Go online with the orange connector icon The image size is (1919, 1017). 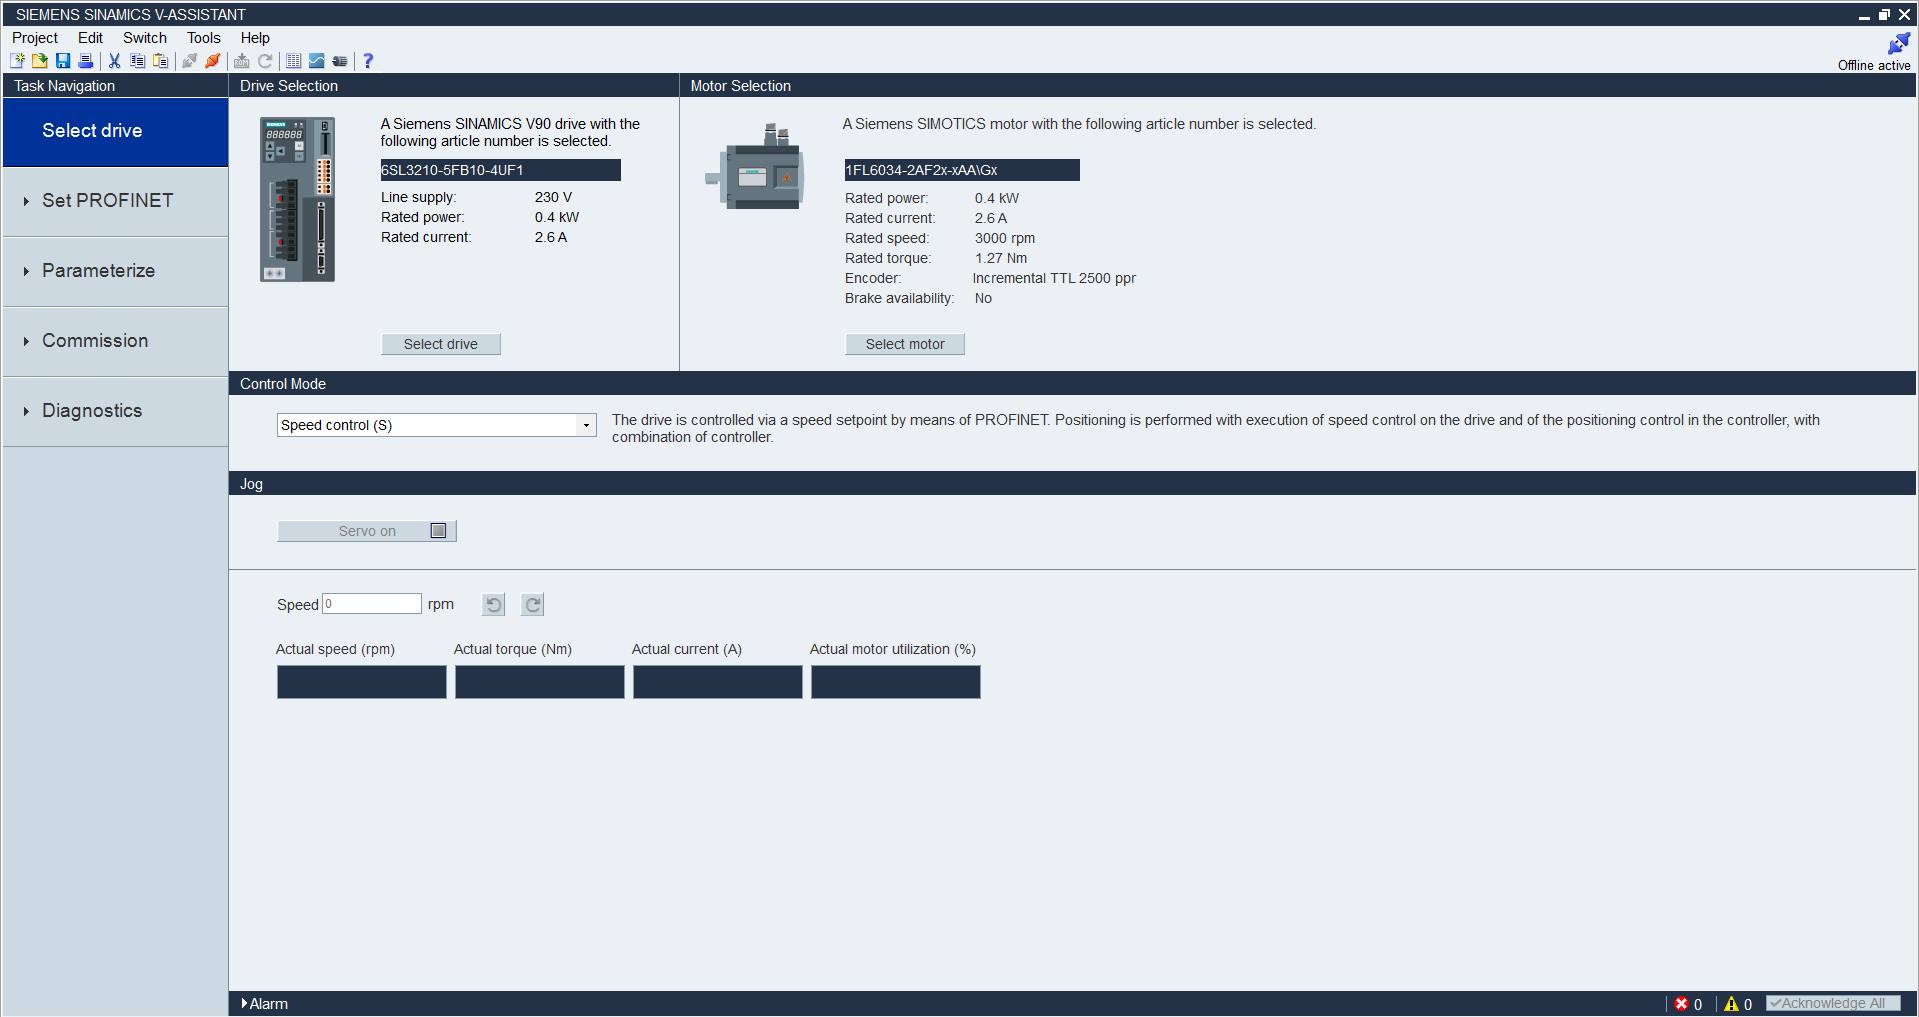pos(212,61)
